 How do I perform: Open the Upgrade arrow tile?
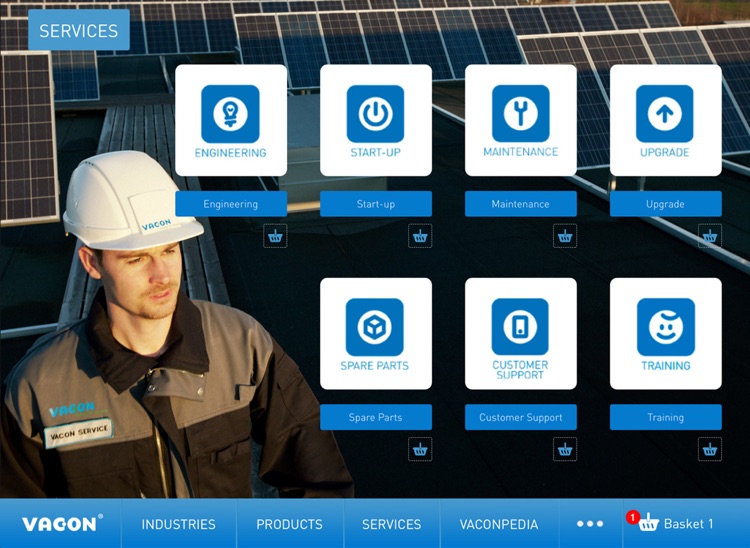(x=666, y=121)
